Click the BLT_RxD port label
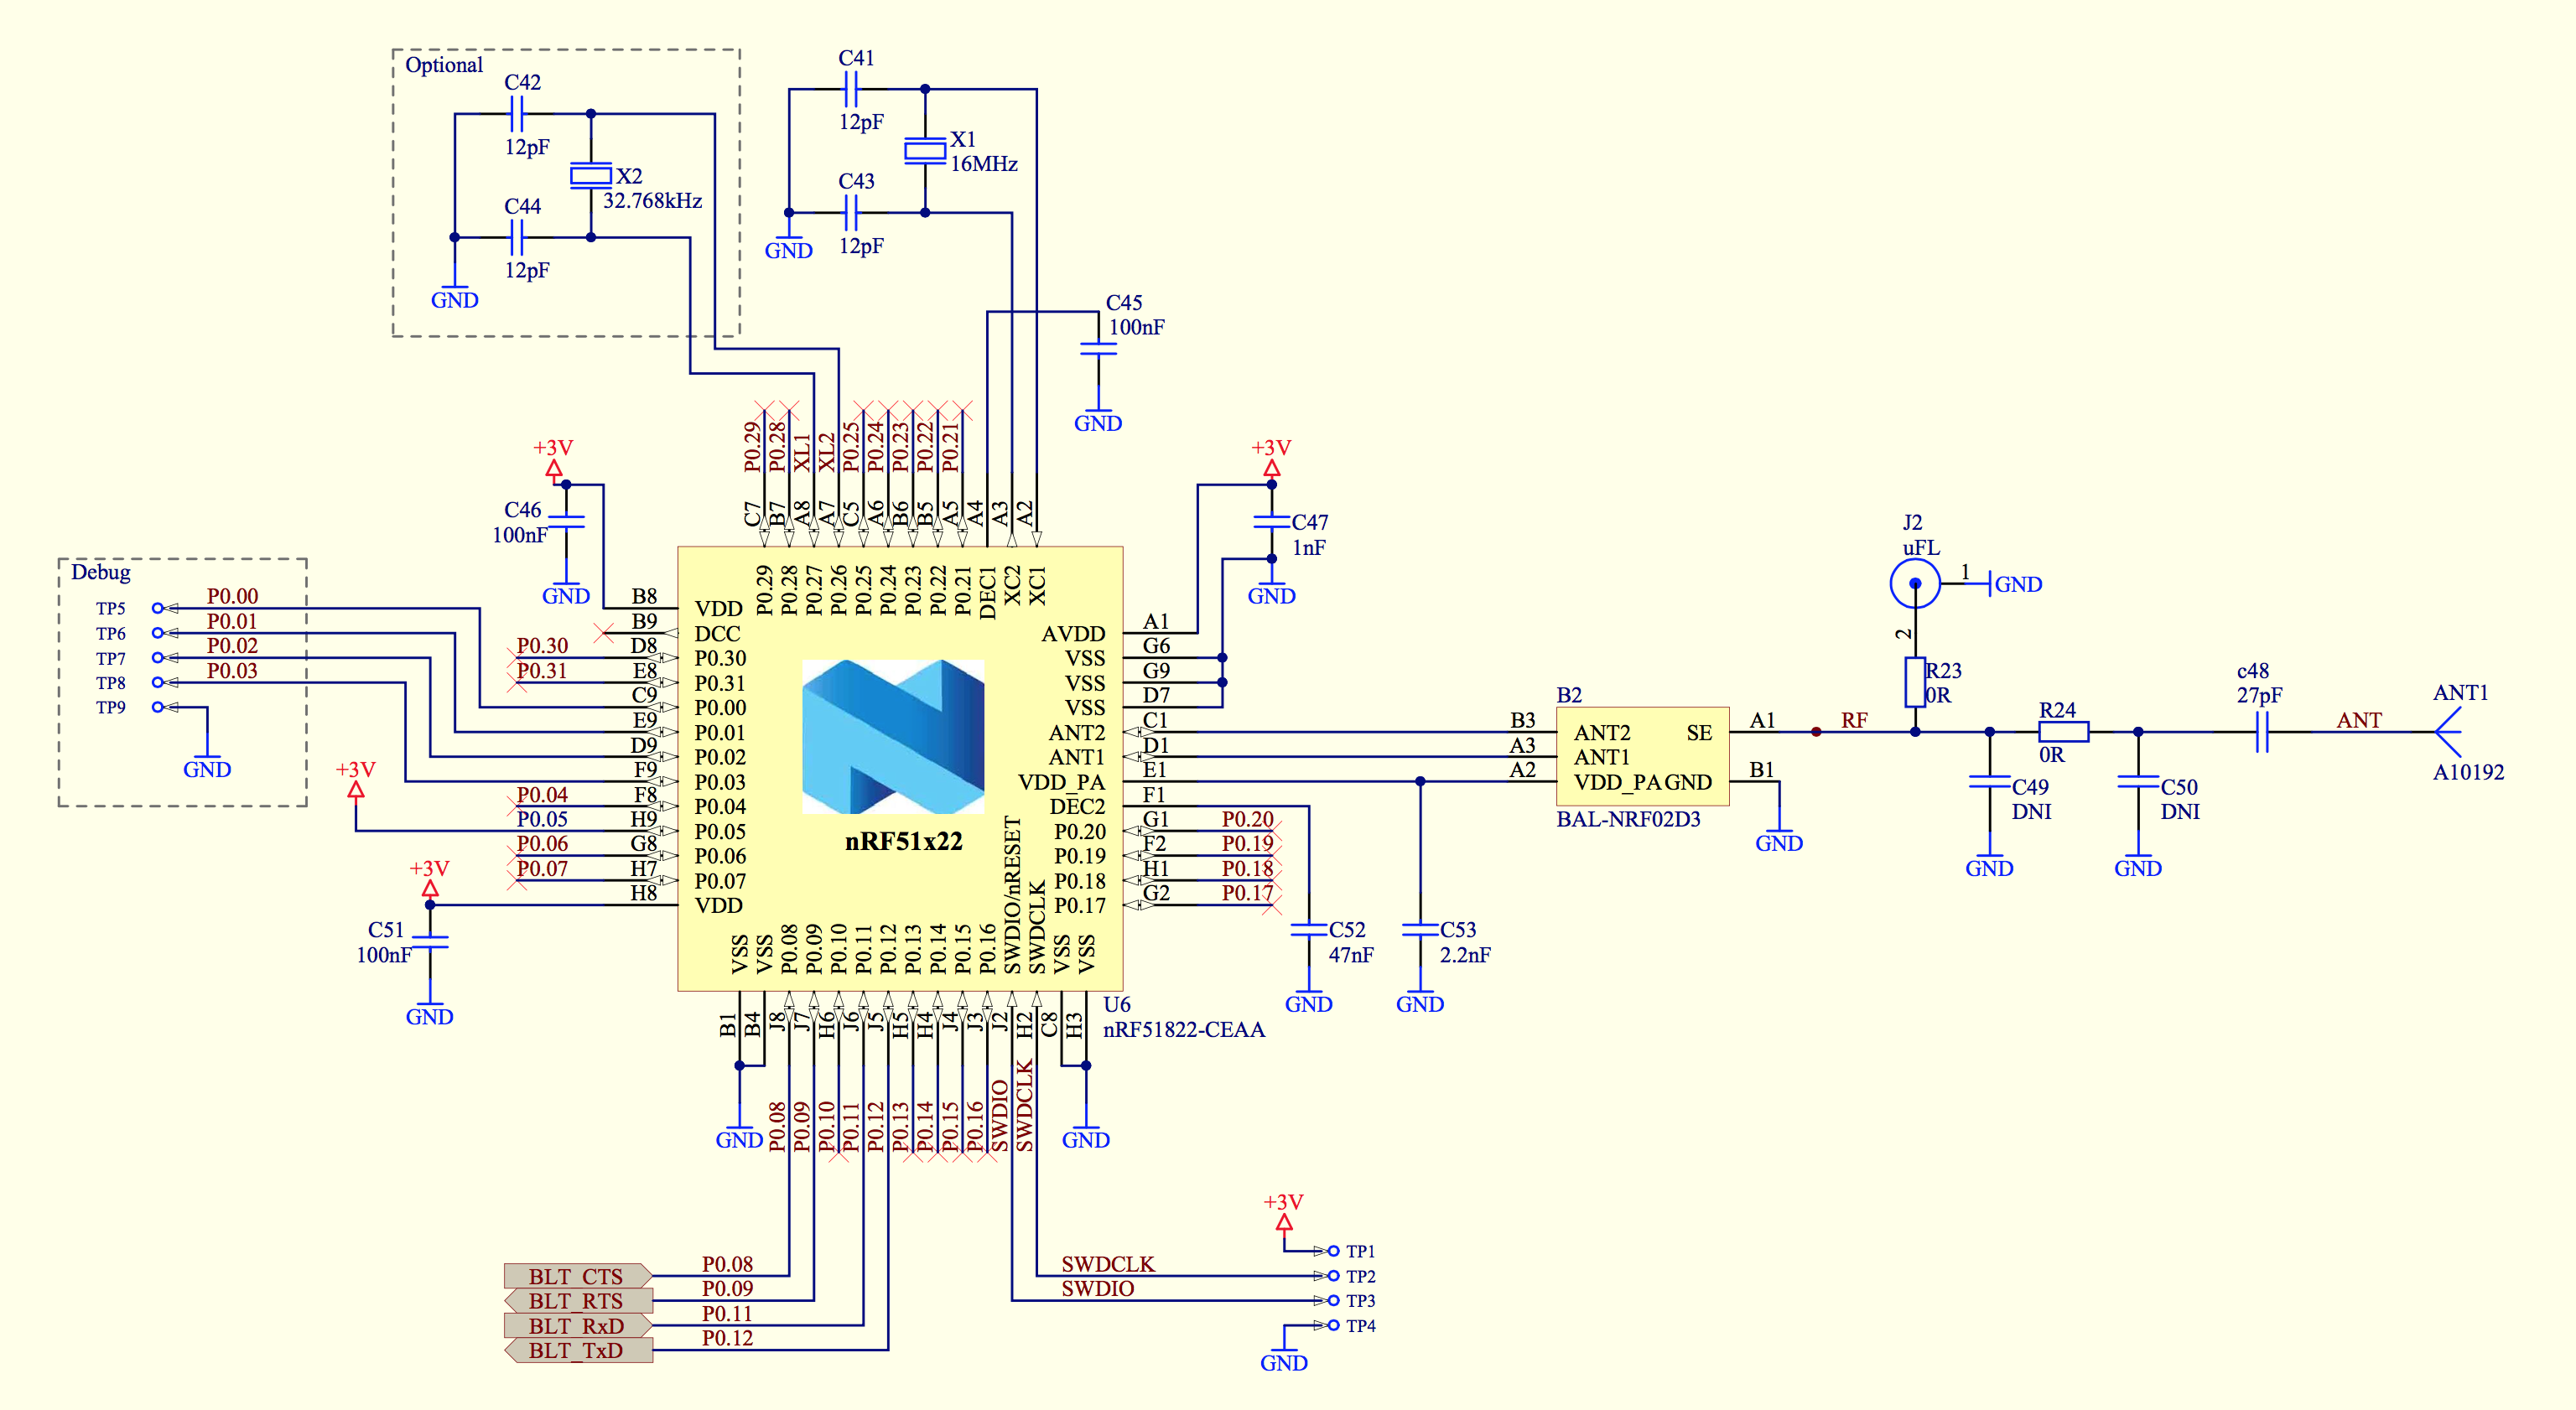Image resolution: width=2576 pixels, height=1410 pixels. click(x=578, y=1326)
